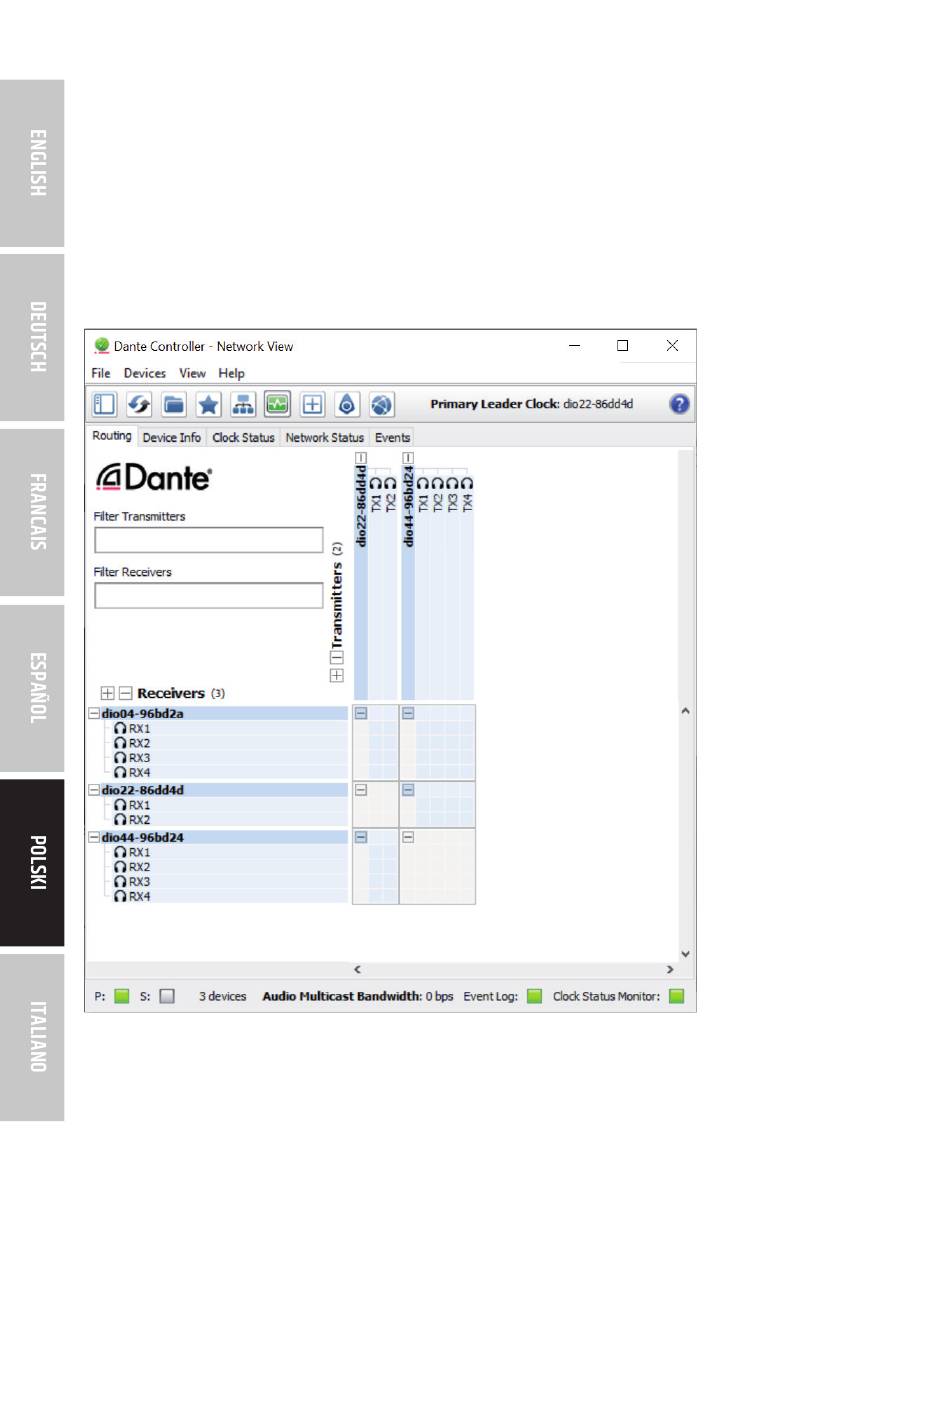The height and width of the screenshot is (1405, 950).
Task: Open the File menu
Action: point(101,373)
